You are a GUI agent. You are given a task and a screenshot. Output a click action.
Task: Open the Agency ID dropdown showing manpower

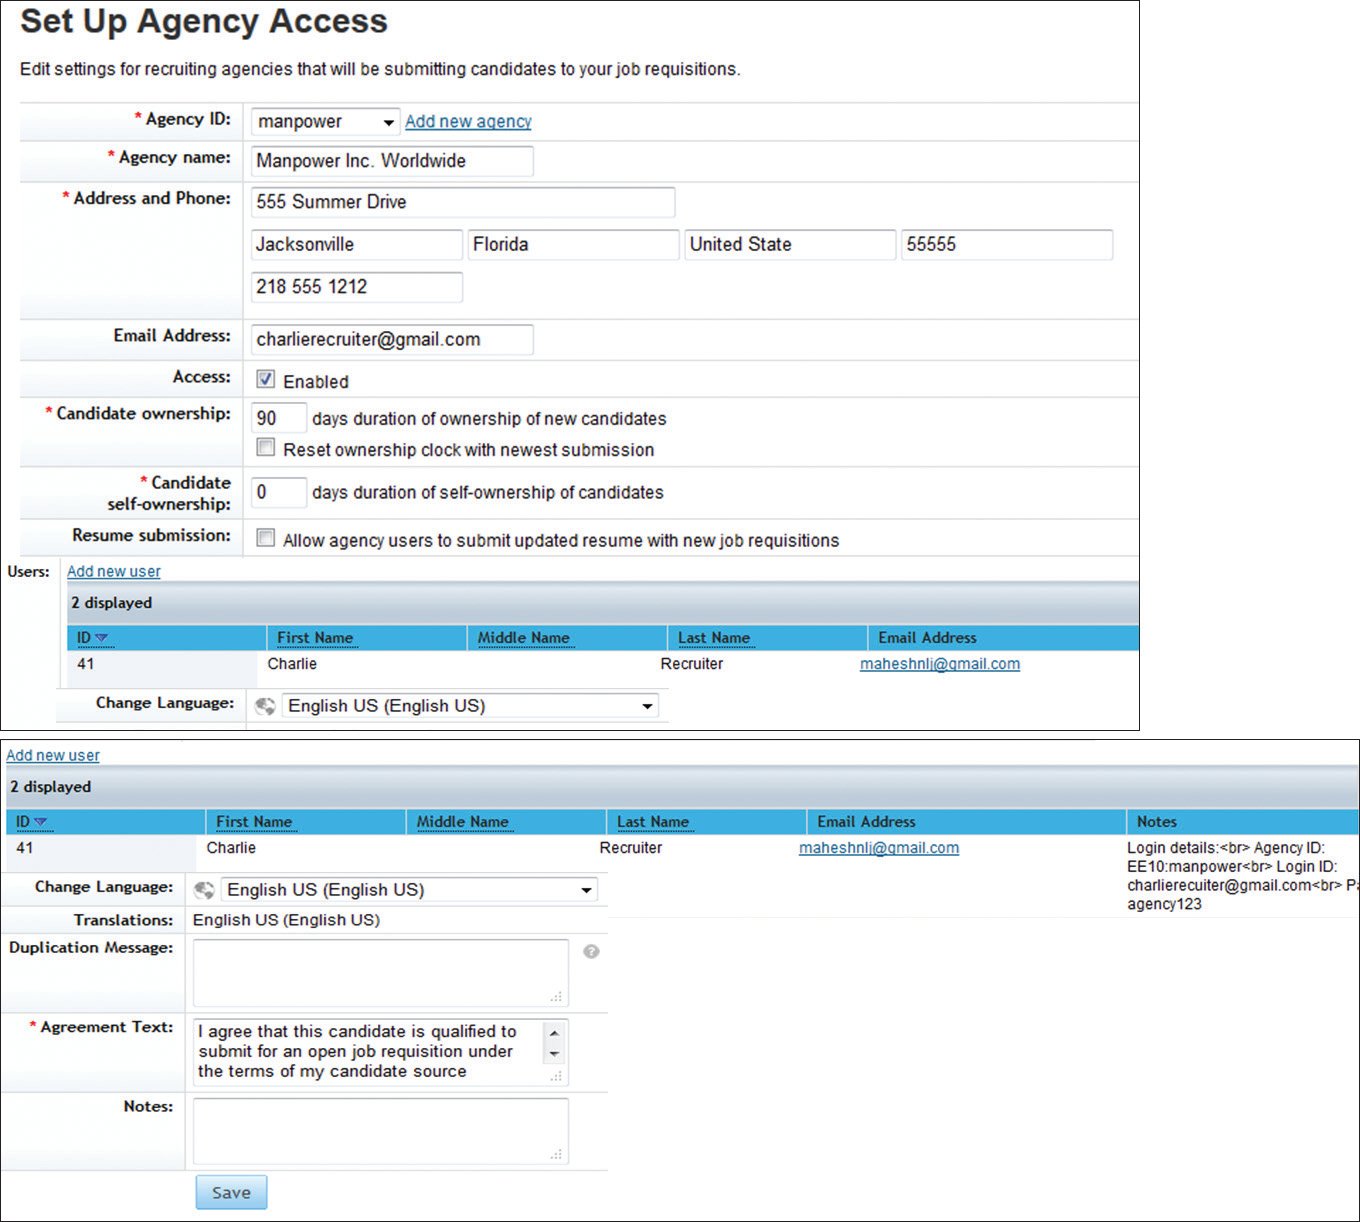coord(325,121)
